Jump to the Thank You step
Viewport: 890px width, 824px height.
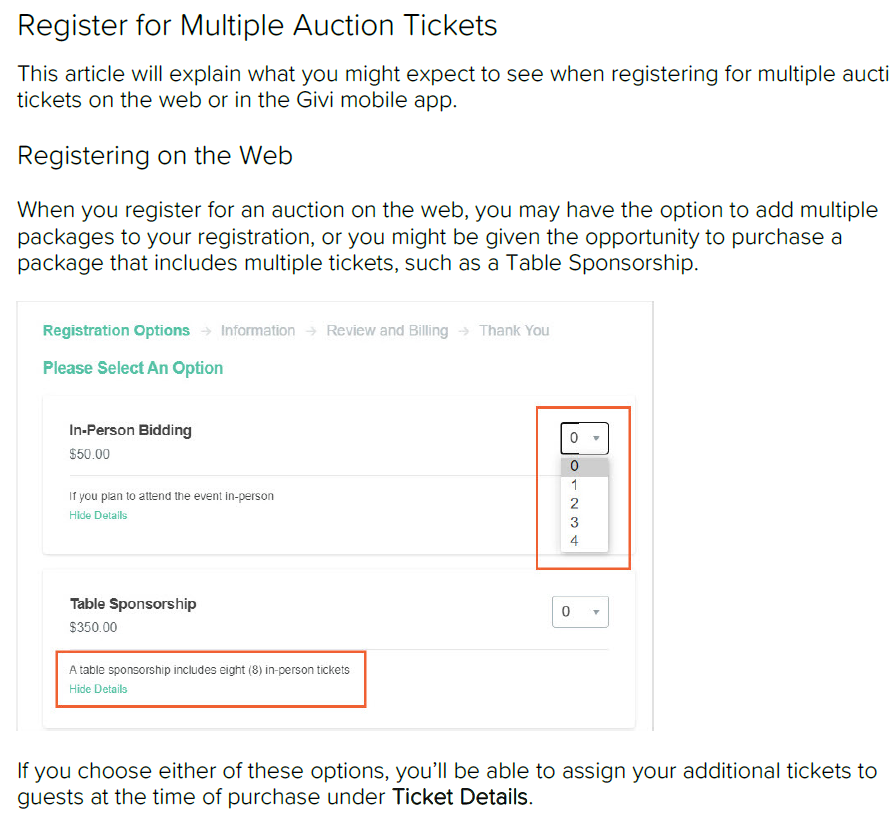tap(514, 331)
